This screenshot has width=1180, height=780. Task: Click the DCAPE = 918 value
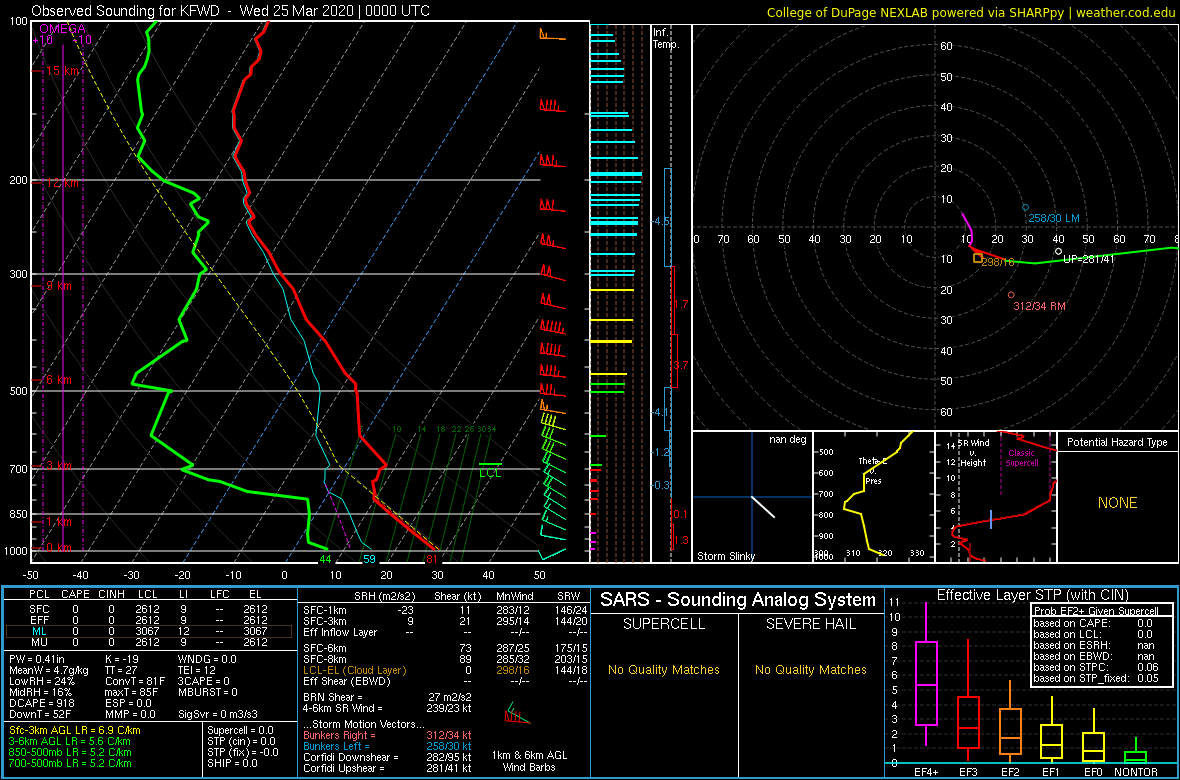[x=40, y=702]
